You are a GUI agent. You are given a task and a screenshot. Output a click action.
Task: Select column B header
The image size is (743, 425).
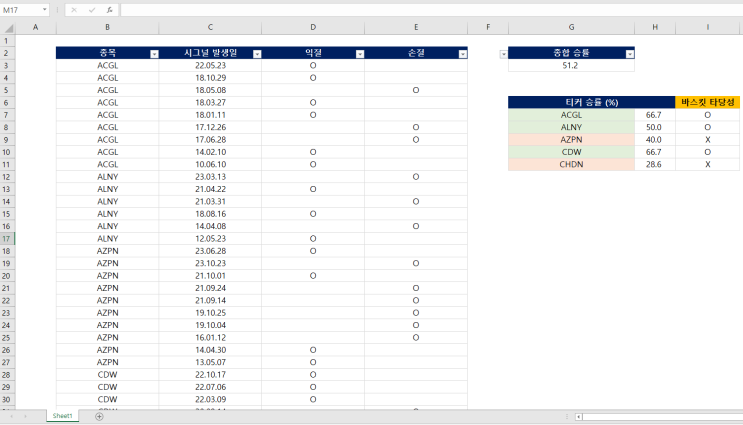click(108, 27)
